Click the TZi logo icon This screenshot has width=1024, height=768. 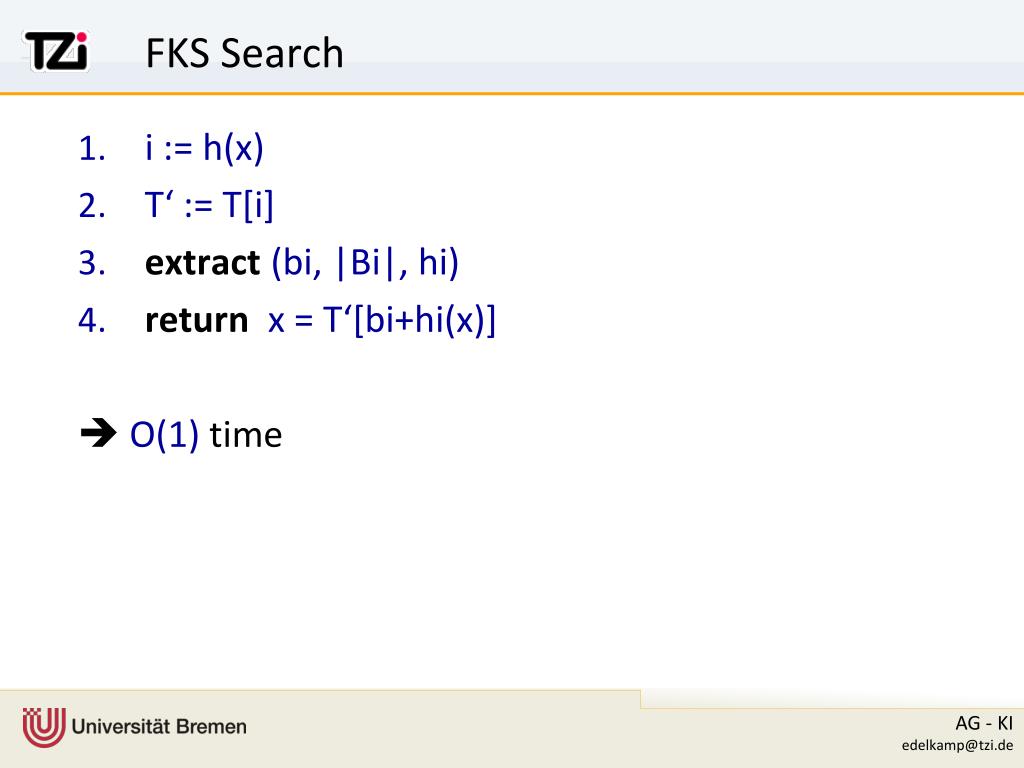click(x=56, y=51)
